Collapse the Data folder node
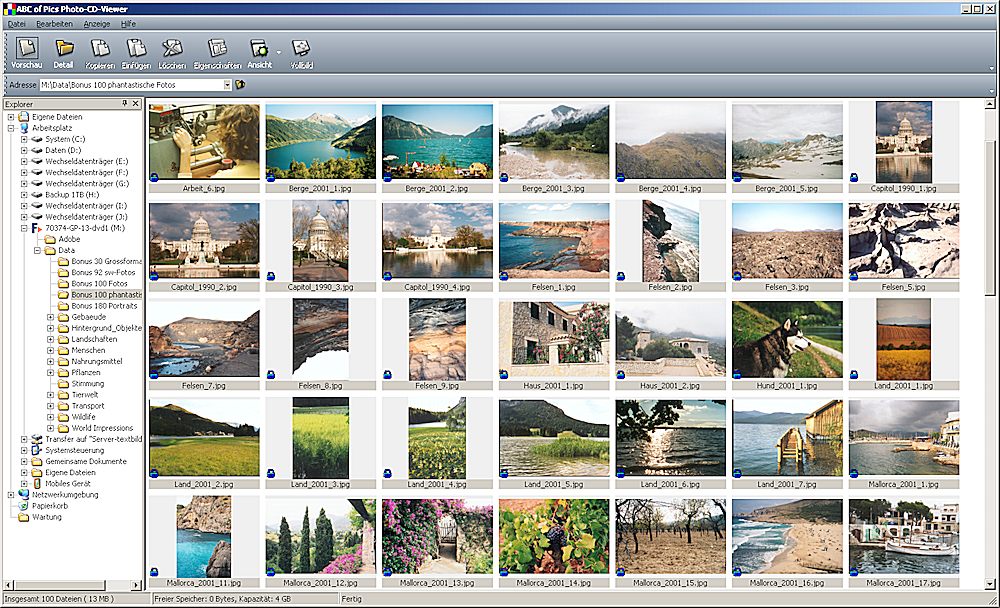 point(37,251)
